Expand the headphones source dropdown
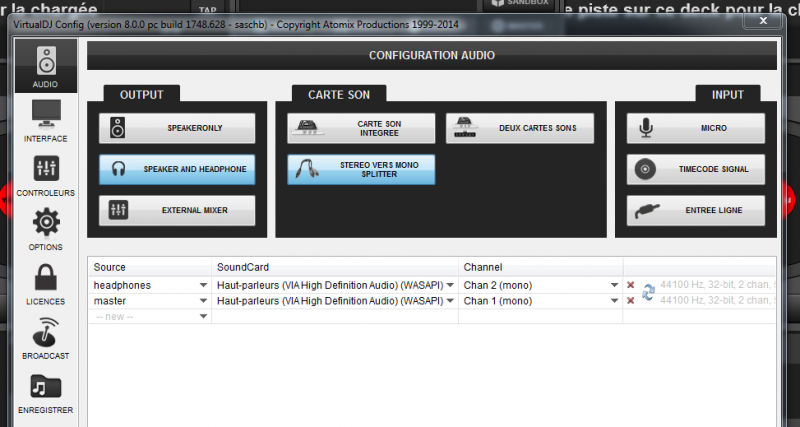The image size is (800, 427). [203, 285]
